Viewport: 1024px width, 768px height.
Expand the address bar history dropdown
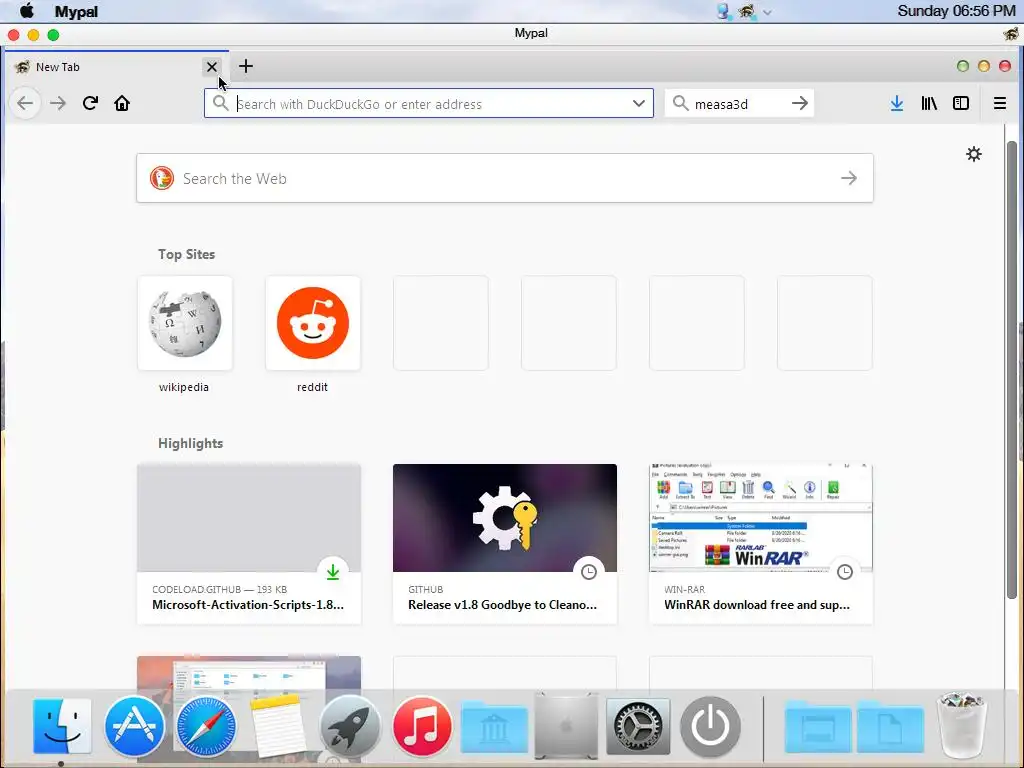(639, 103)
